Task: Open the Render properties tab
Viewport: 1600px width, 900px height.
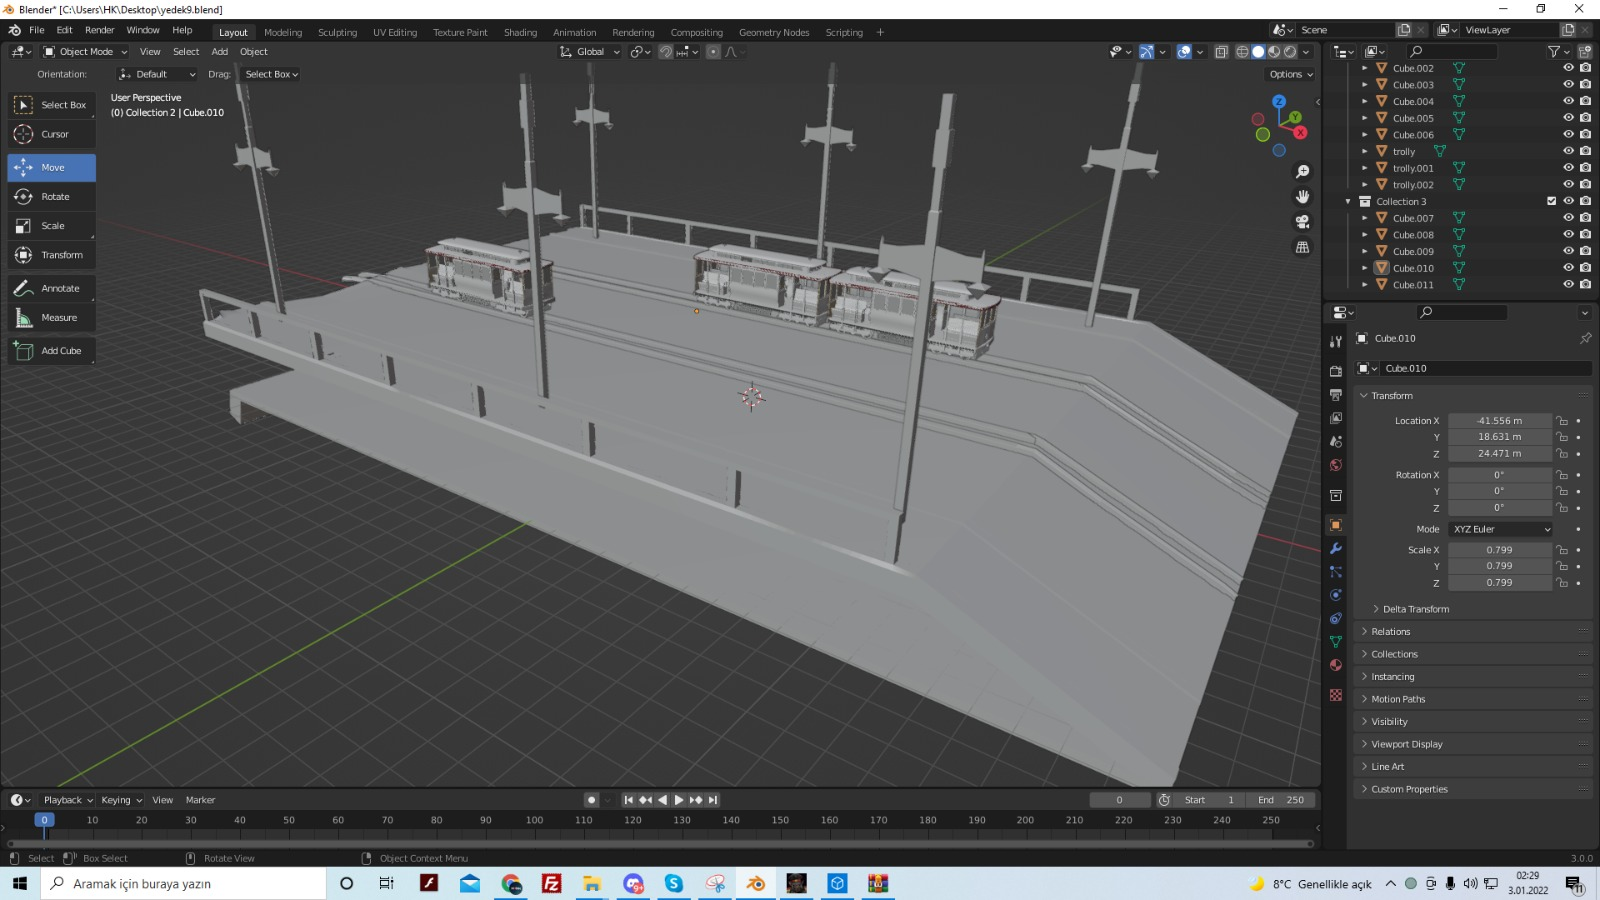Action: coord(1336,371)
